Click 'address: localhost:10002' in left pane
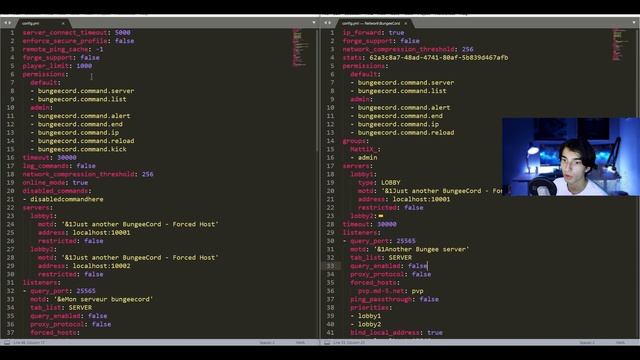 [x=84, y=266]
